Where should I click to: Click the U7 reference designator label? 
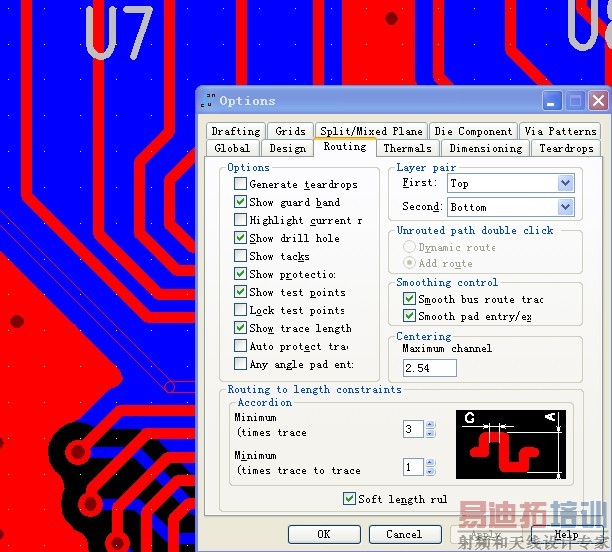click(x=118, y=32)
